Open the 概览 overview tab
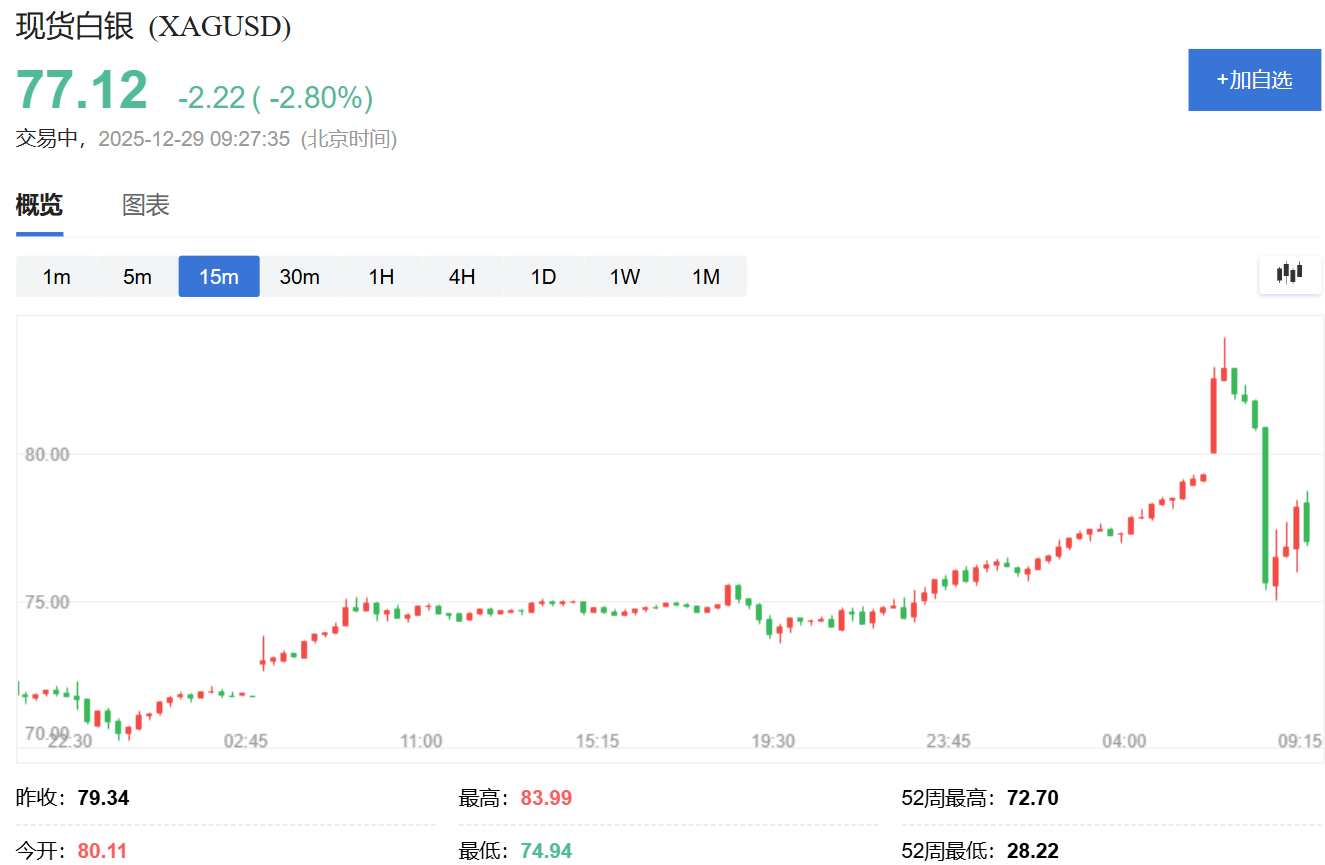 [39, 206]
